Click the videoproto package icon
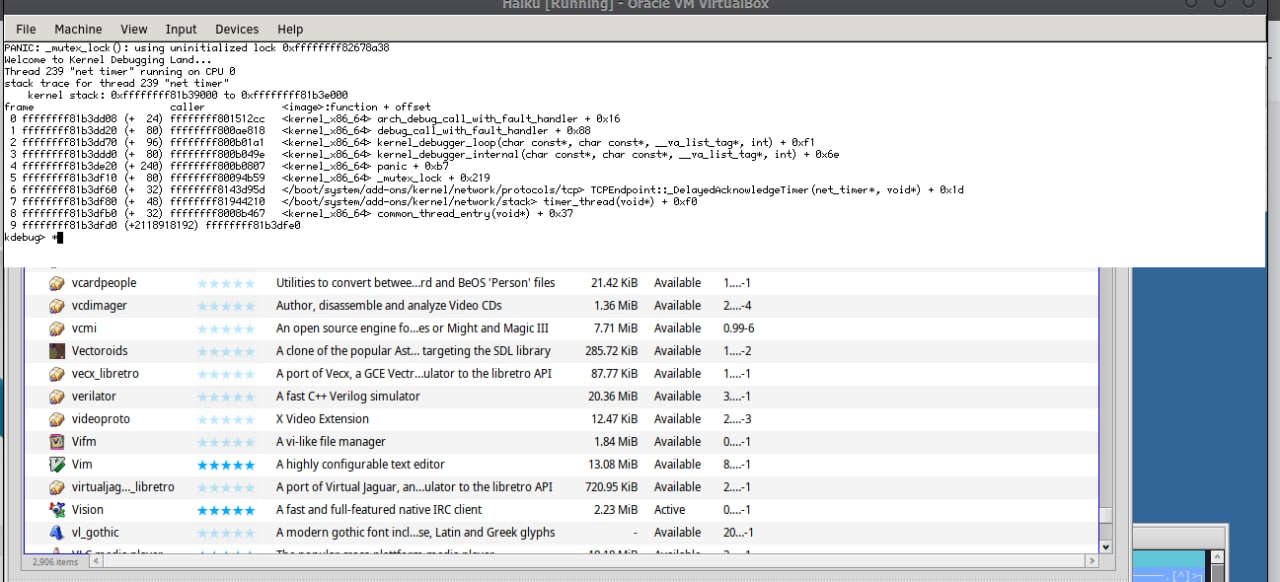Screen dimensions: 1280x582 click(x=57, y=419)
